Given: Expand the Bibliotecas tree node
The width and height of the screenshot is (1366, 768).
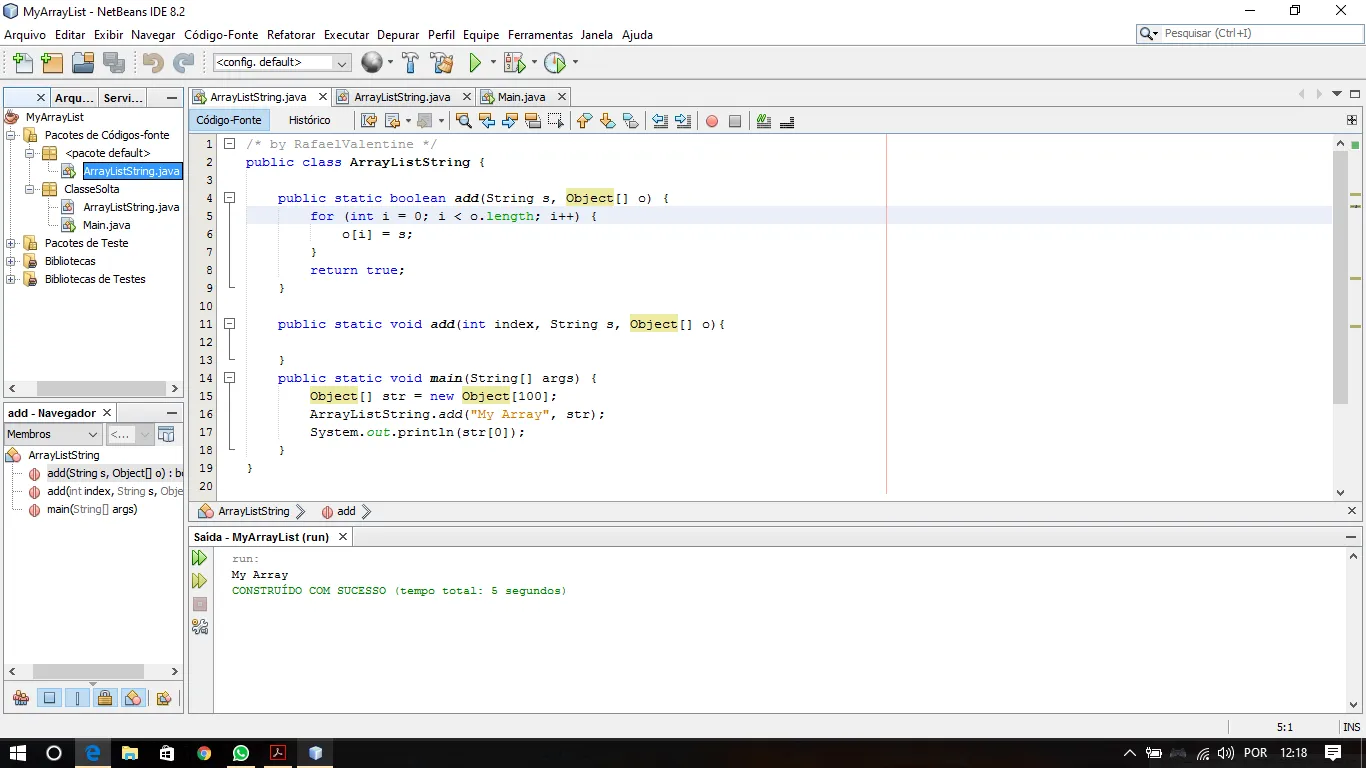Looking at the screenshot, I should [x=11, y=261].
